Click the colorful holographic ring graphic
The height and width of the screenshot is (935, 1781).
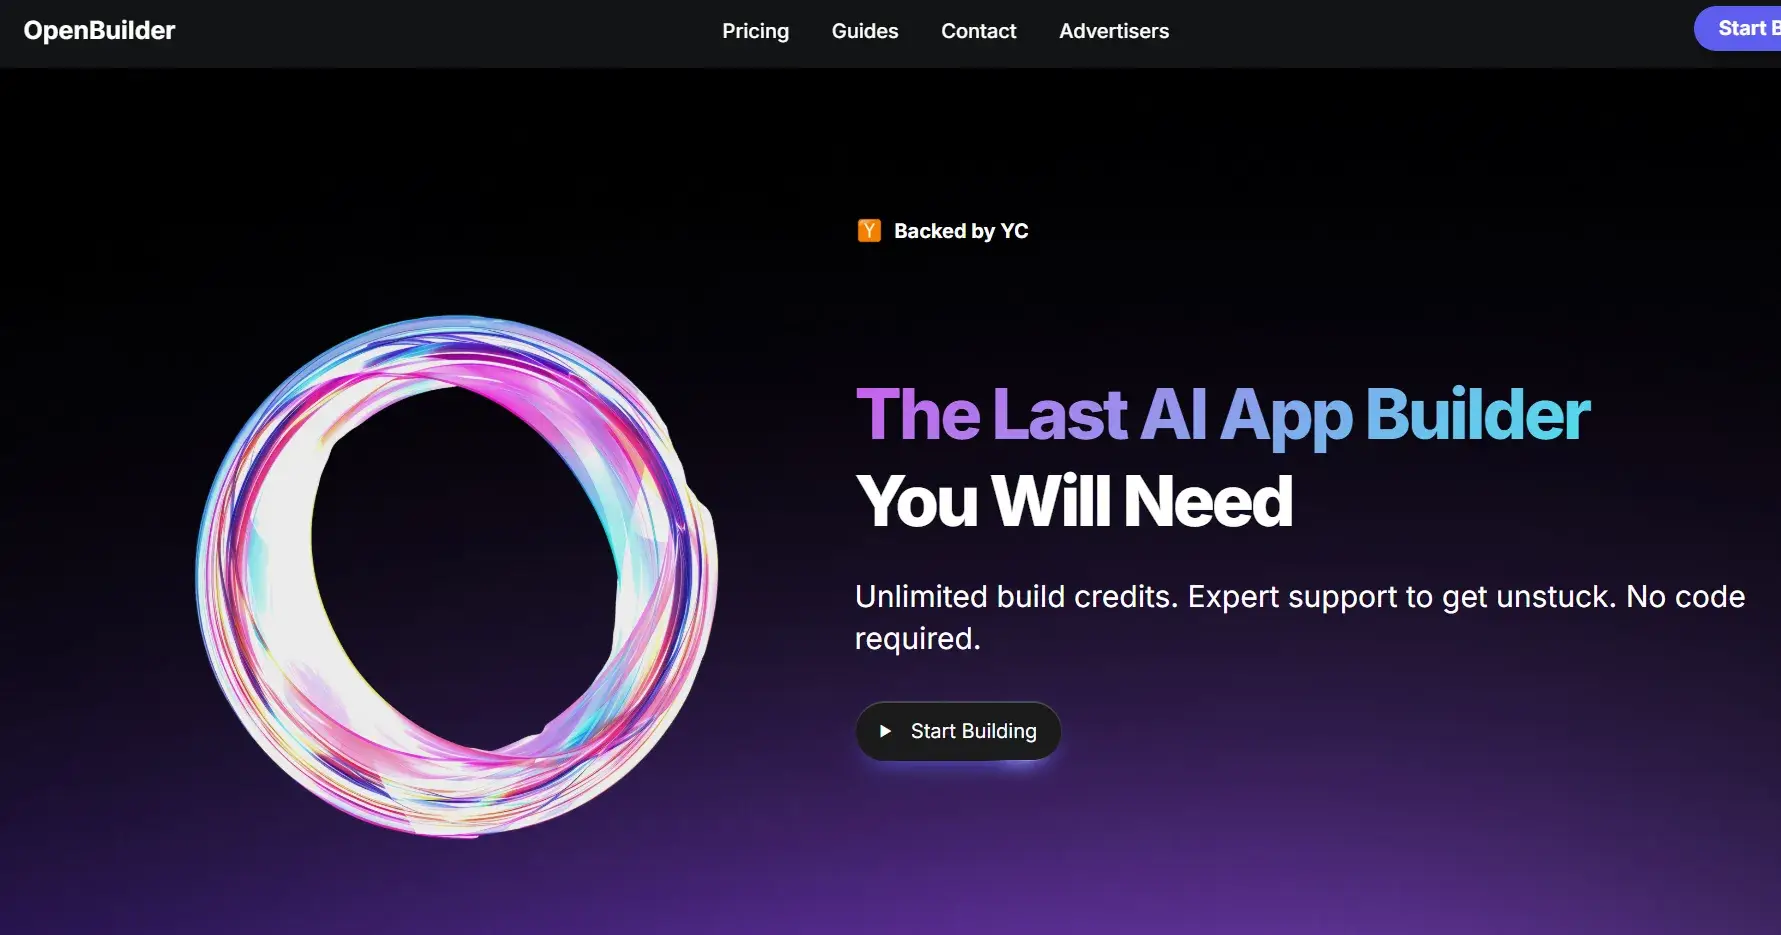pyautogui.click(x=456, y=576)
